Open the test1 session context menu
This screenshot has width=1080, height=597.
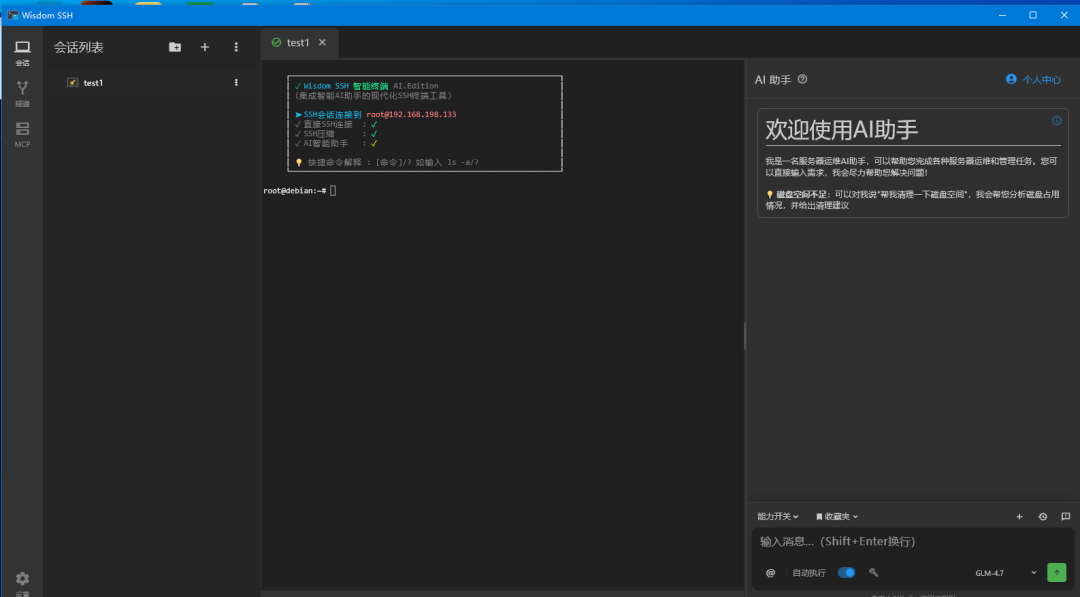click(x=236, y=82)
